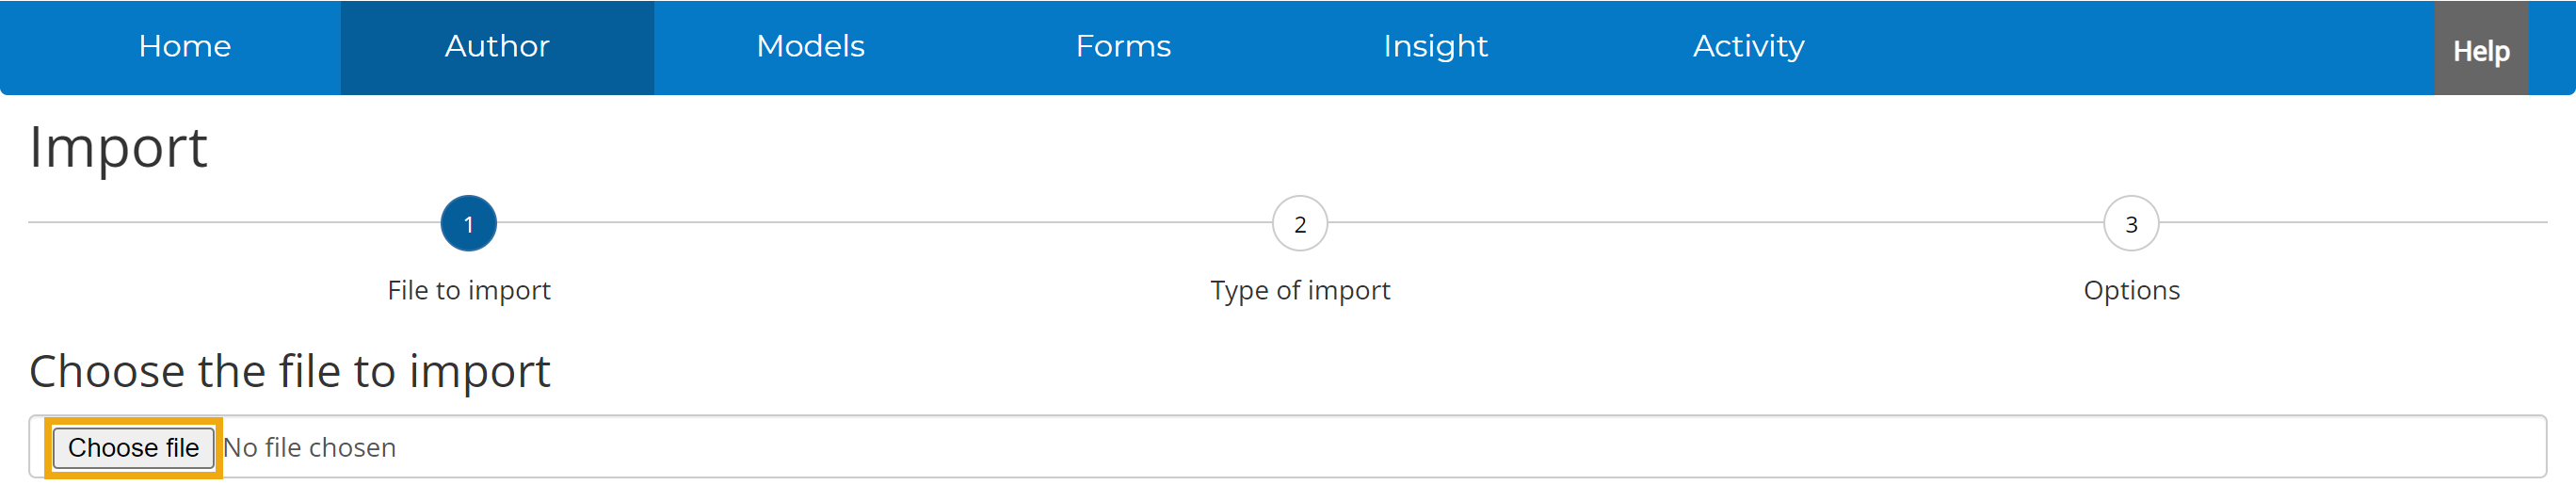Open the Insight tab
This screenshot has height=501, width=2576.
[1435, 47]
